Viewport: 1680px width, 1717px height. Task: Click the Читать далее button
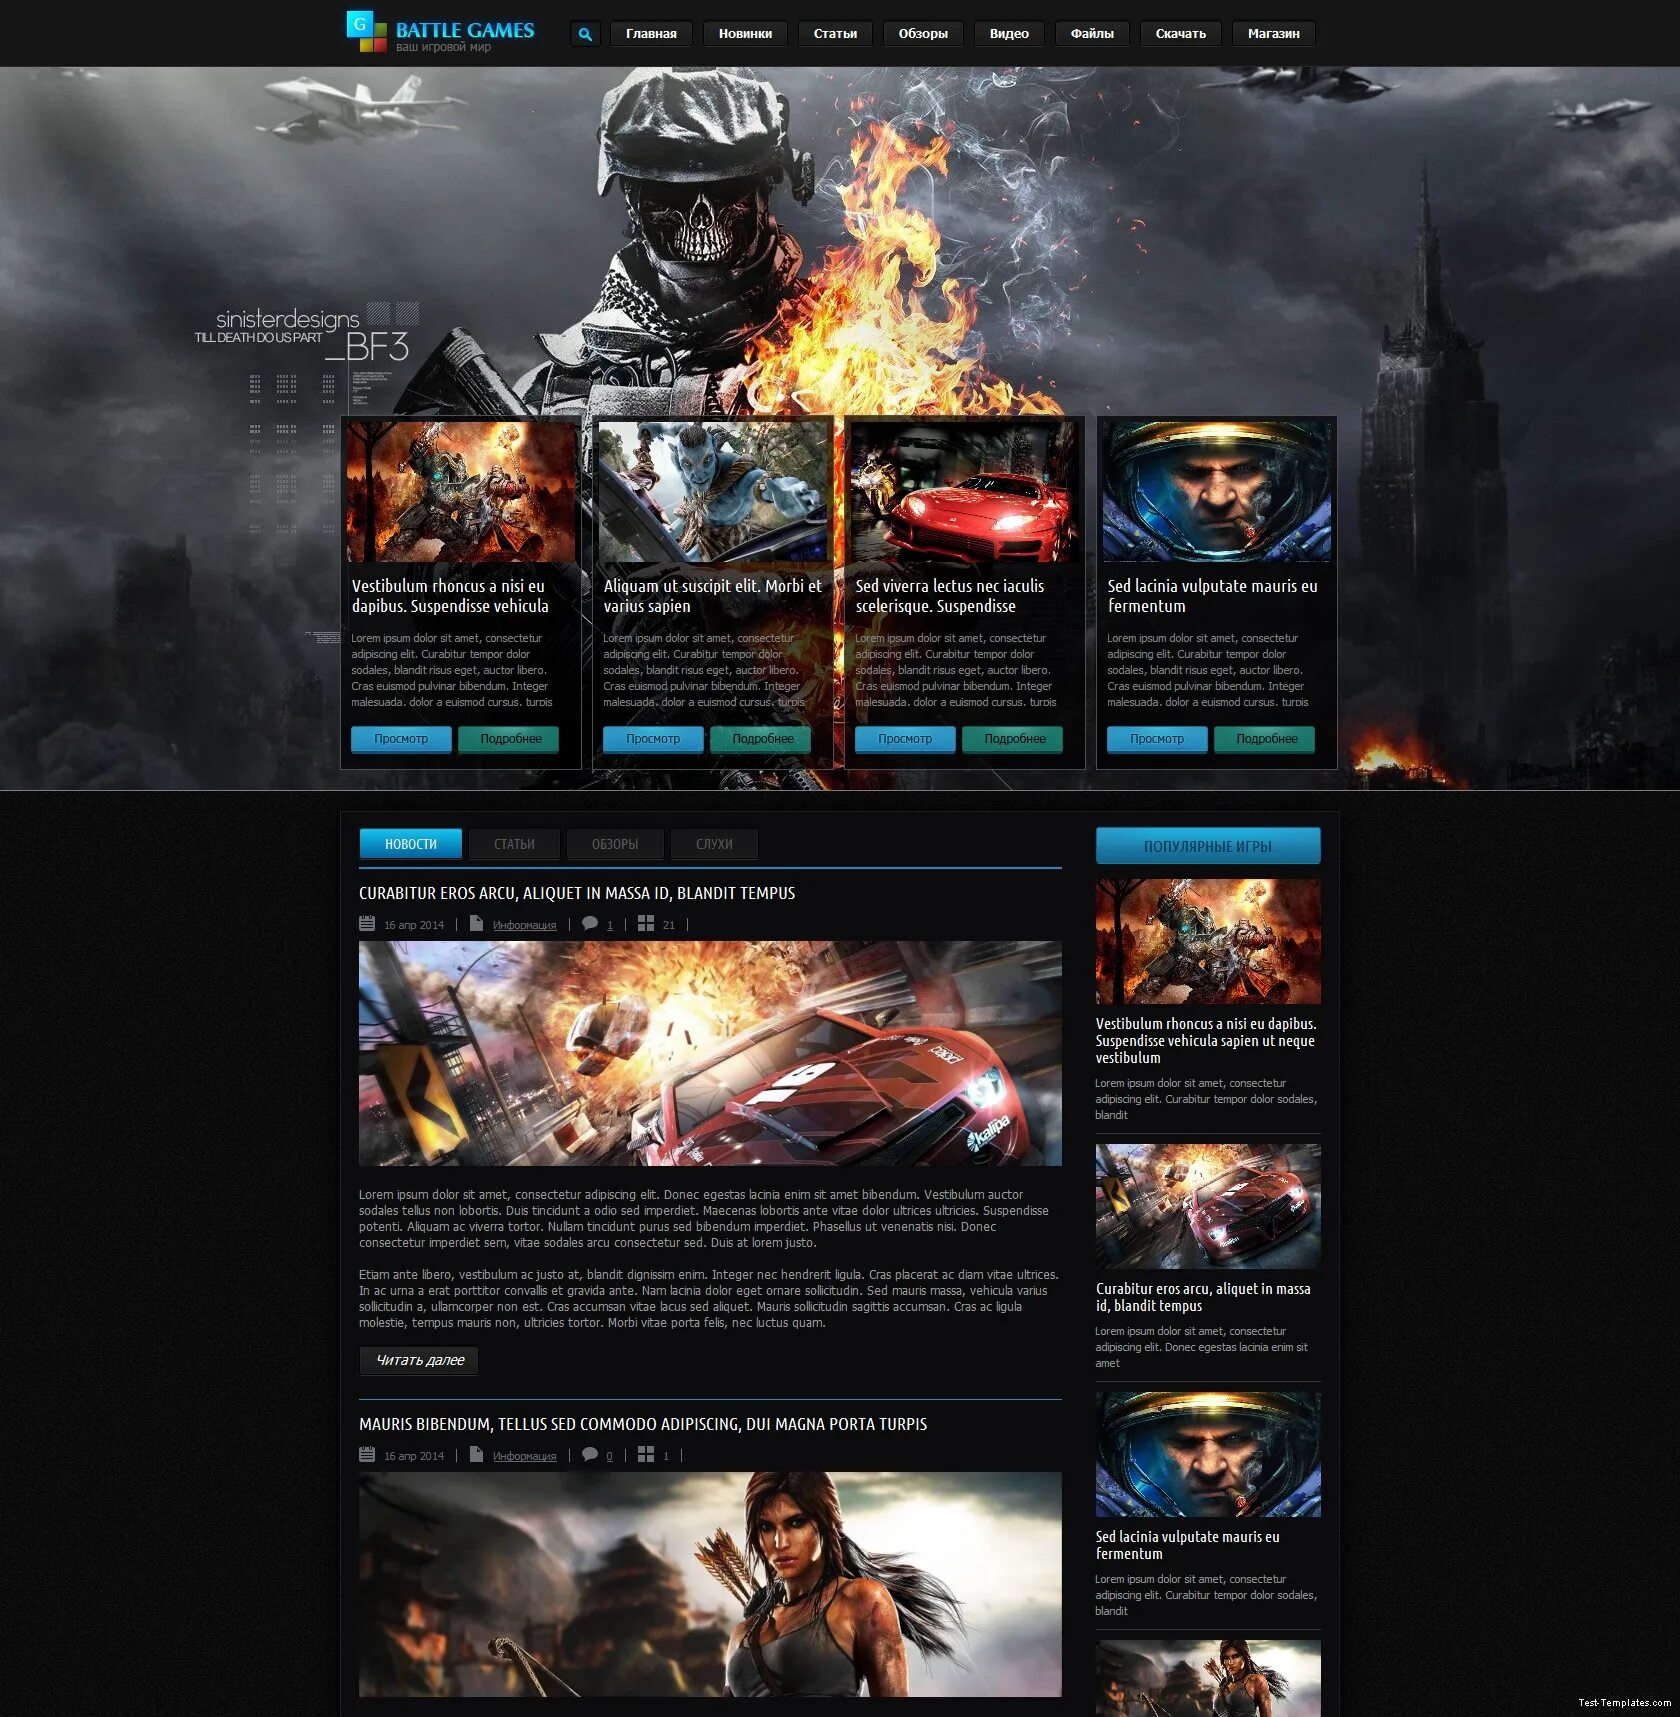point(419,1360)
